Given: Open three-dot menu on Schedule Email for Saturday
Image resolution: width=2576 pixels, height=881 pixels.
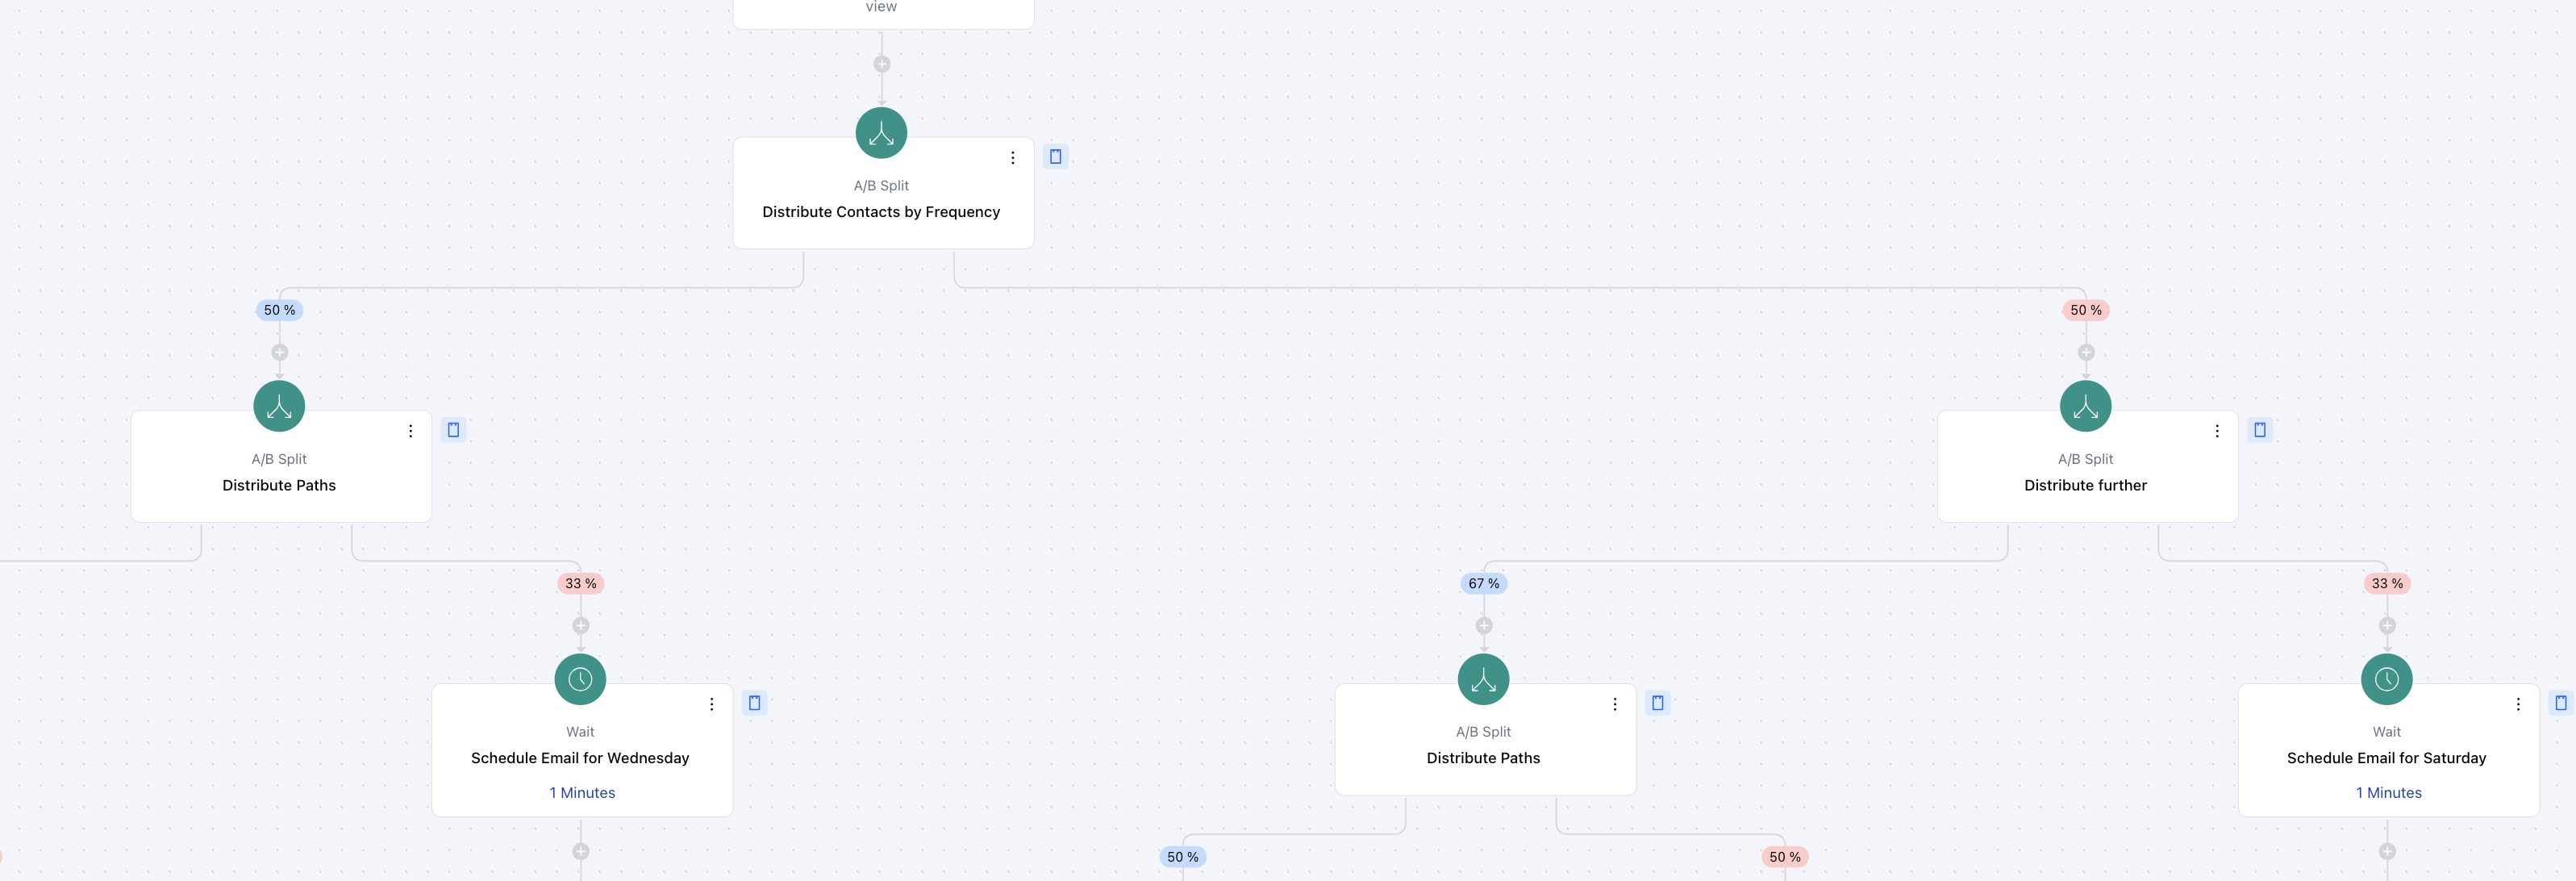Looking at the screenshot, I should click(x=2517, y=704).
